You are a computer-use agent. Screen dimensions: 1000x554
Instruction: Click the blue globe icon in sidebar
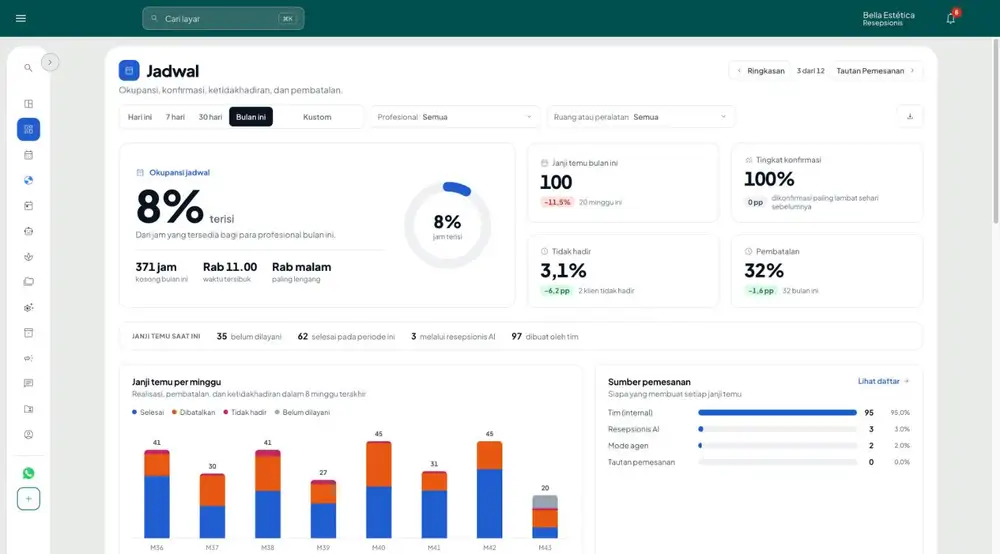28,180
